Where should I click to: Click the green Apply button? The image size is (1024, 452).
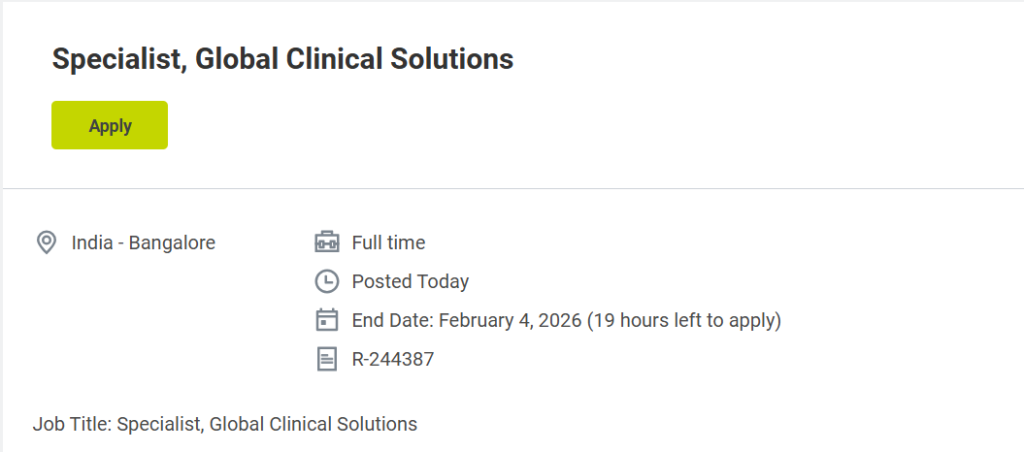[109, 125]
